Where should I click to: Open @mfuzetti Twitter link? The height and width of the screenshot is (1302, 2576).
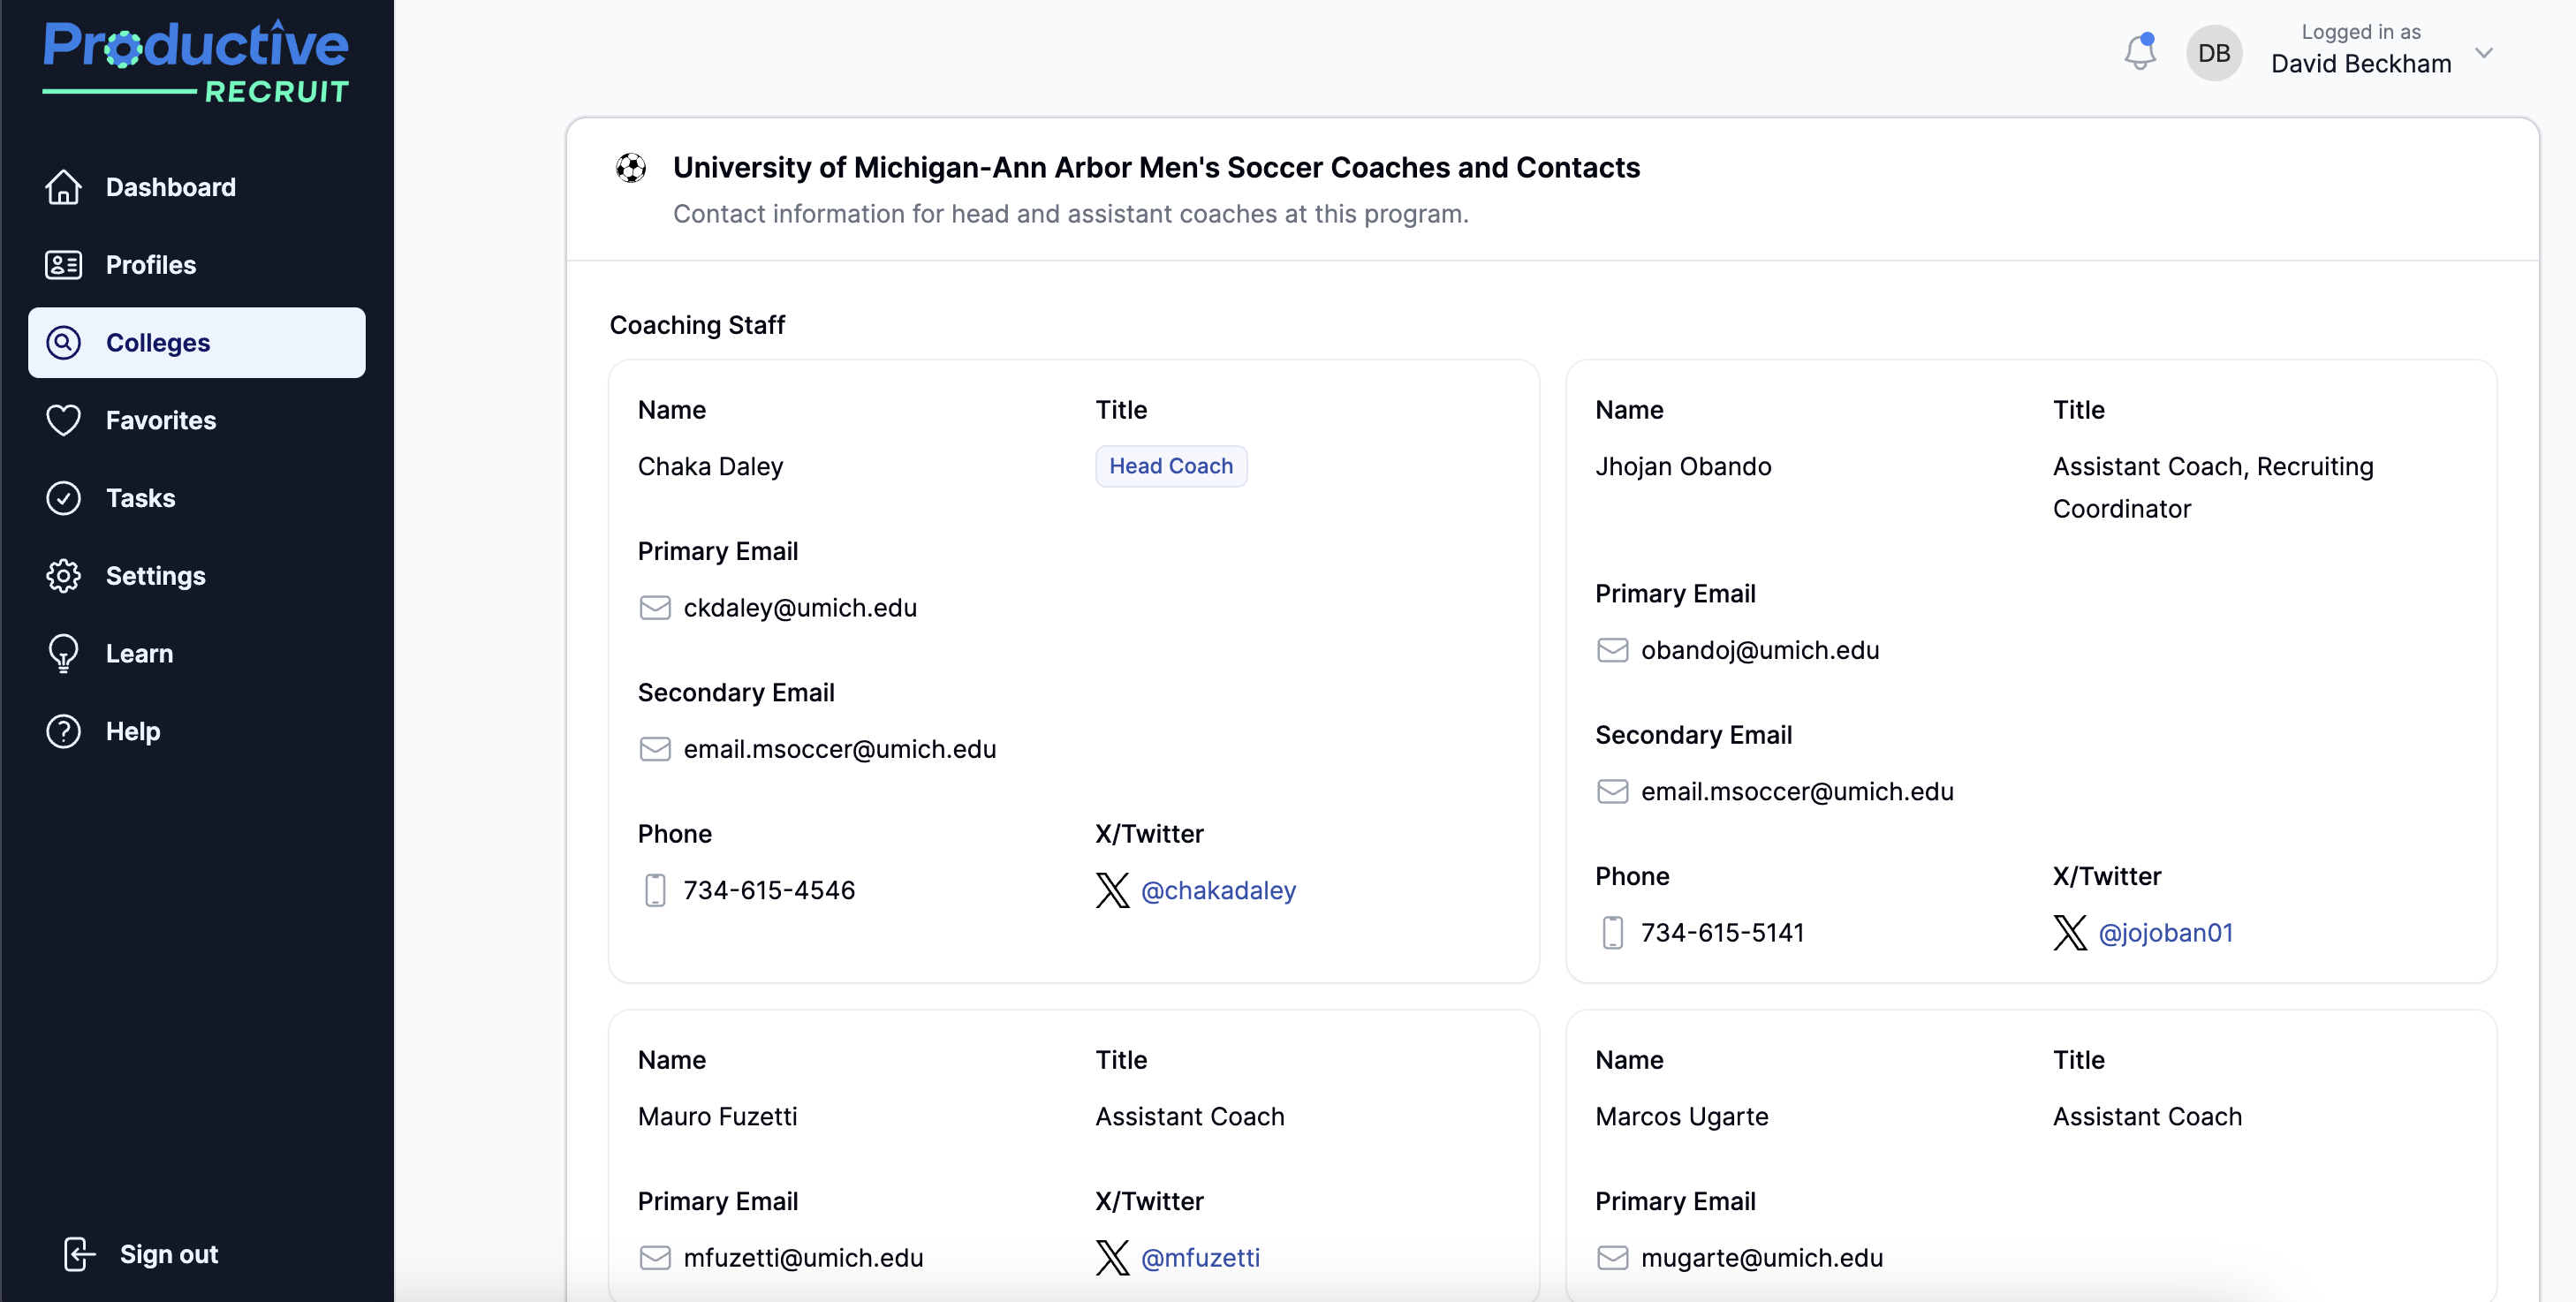[x=1200, y=1257]
